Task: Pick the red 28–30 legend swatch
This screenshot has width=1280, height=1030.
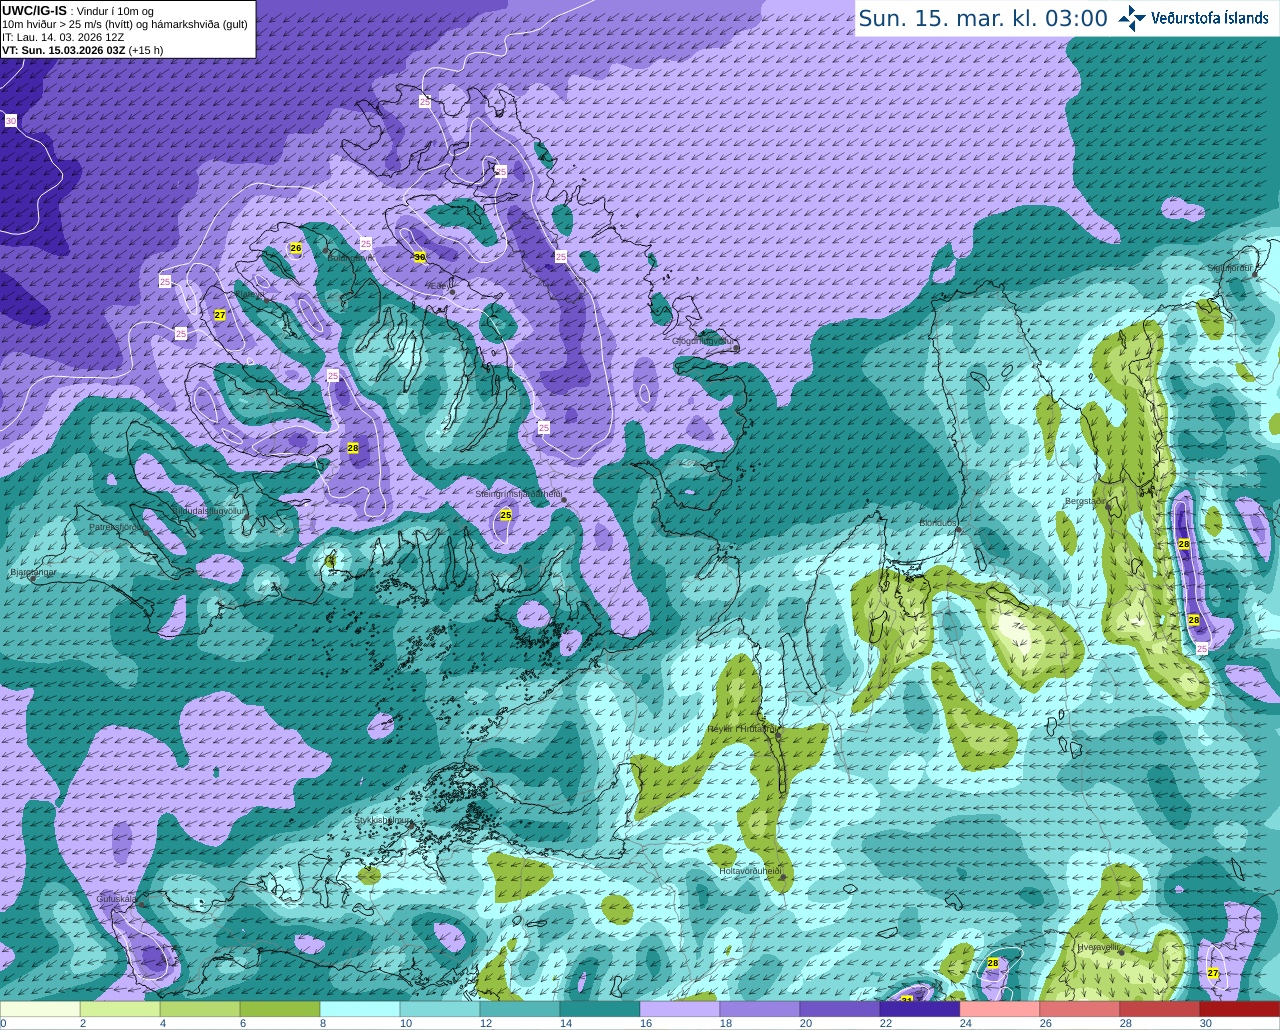Action: 1160,1009
